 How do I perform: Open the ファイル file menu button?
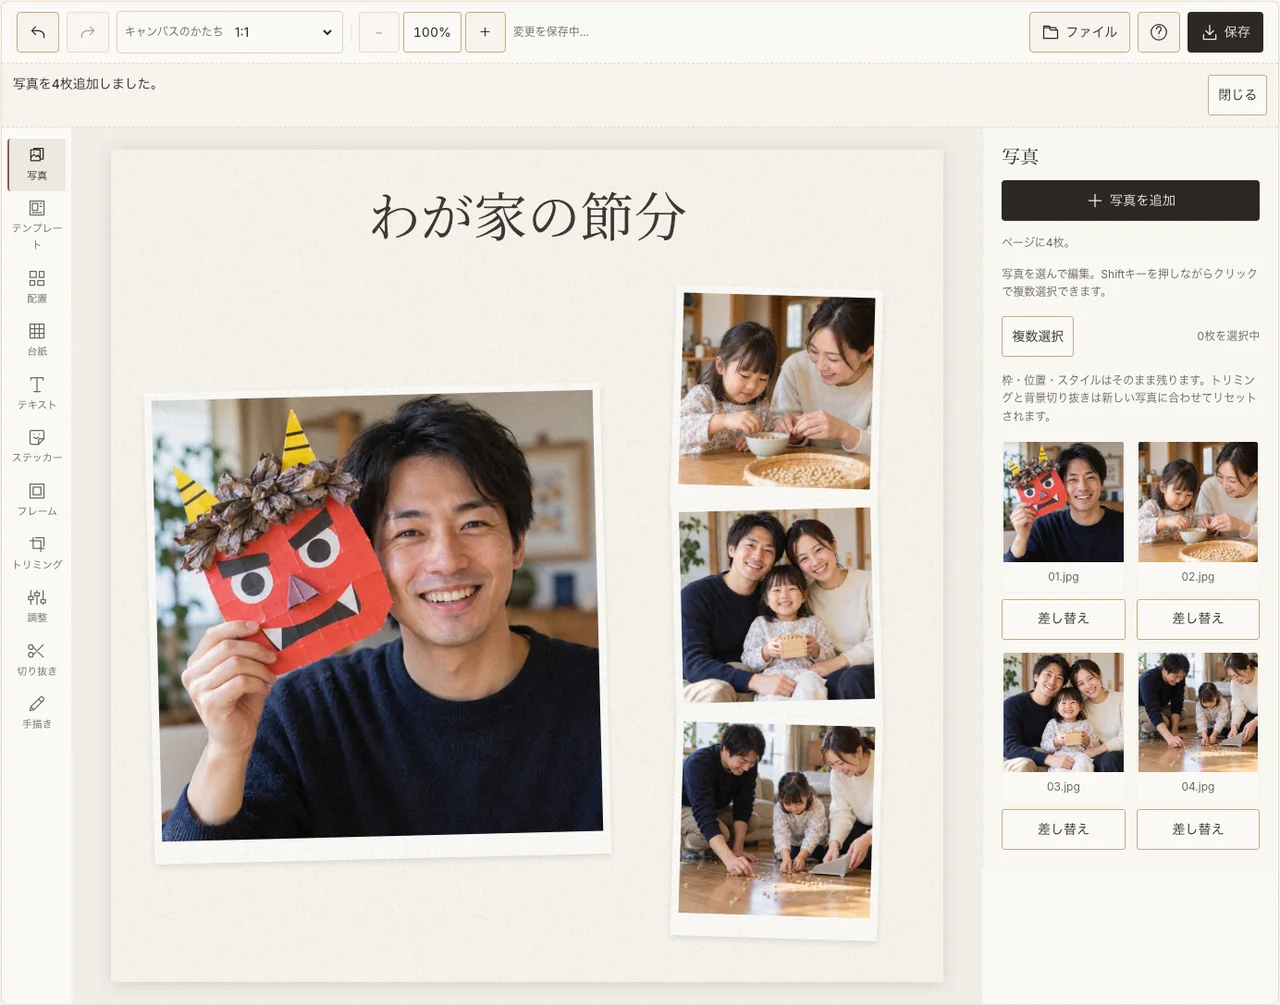[x=1080, y=32]
